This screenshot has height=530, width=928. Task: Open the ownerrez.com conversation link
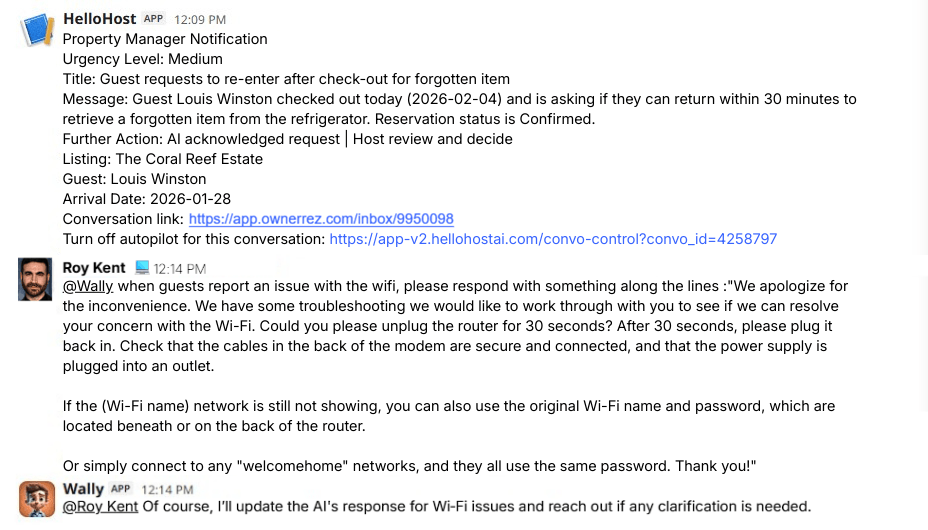point(321,219)
